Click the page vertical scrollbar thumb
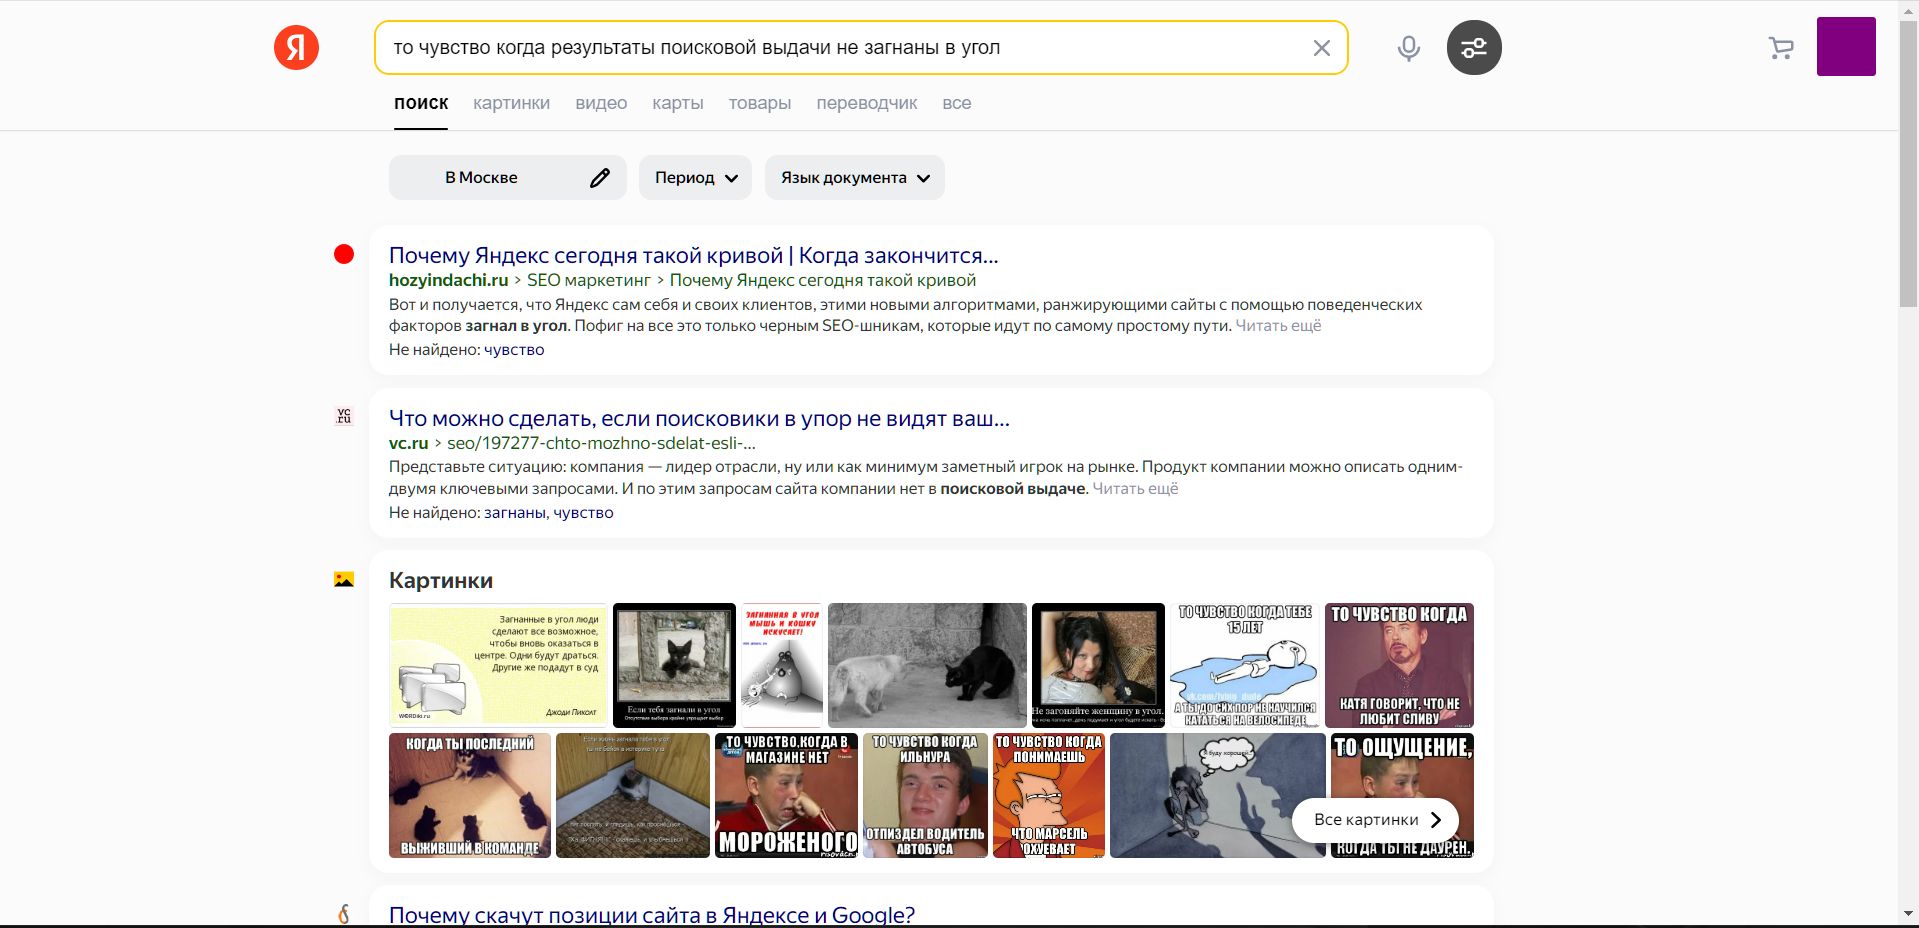1919x928 pixels. pos(1908,162)
